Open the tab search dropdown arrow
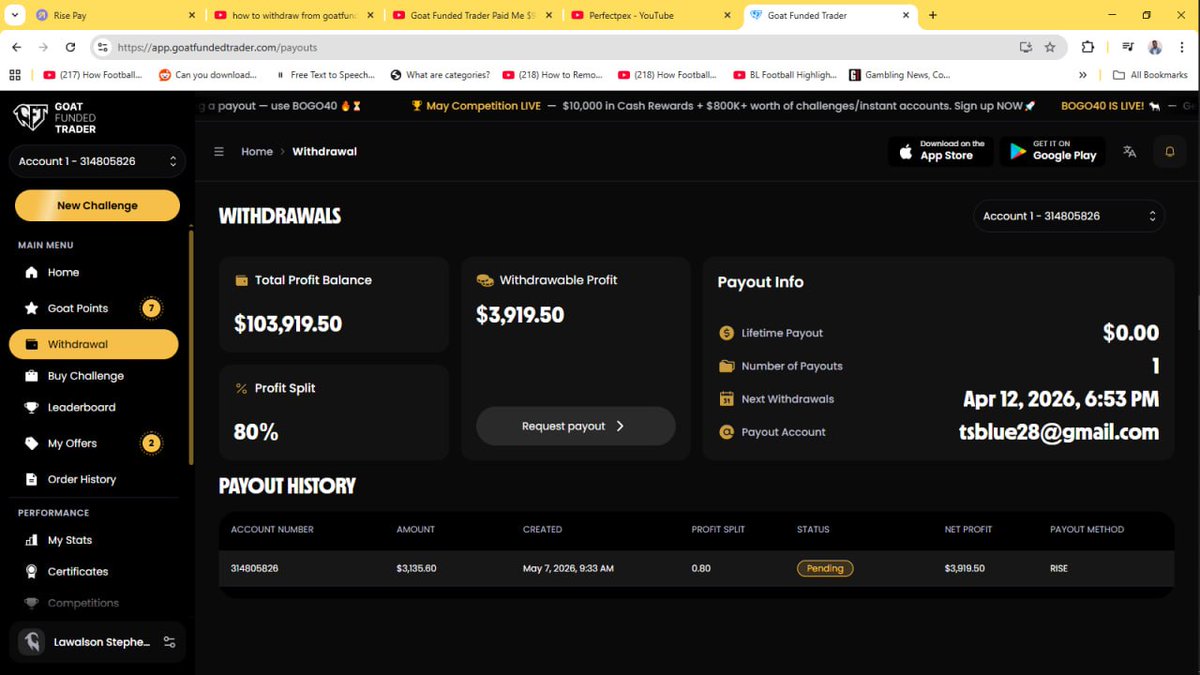Image resolution: width=1200 pixels, height=675 pixels. pyautogui.click(x=14, y=15)
